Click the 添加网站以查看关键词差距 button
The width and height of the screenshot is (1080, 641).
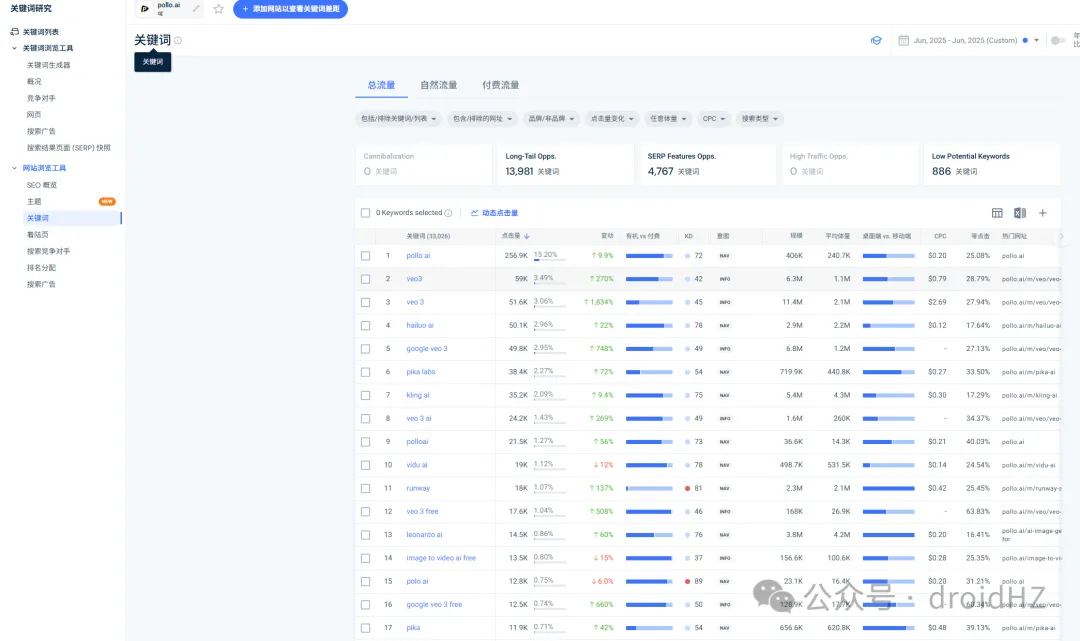(290, 9)
